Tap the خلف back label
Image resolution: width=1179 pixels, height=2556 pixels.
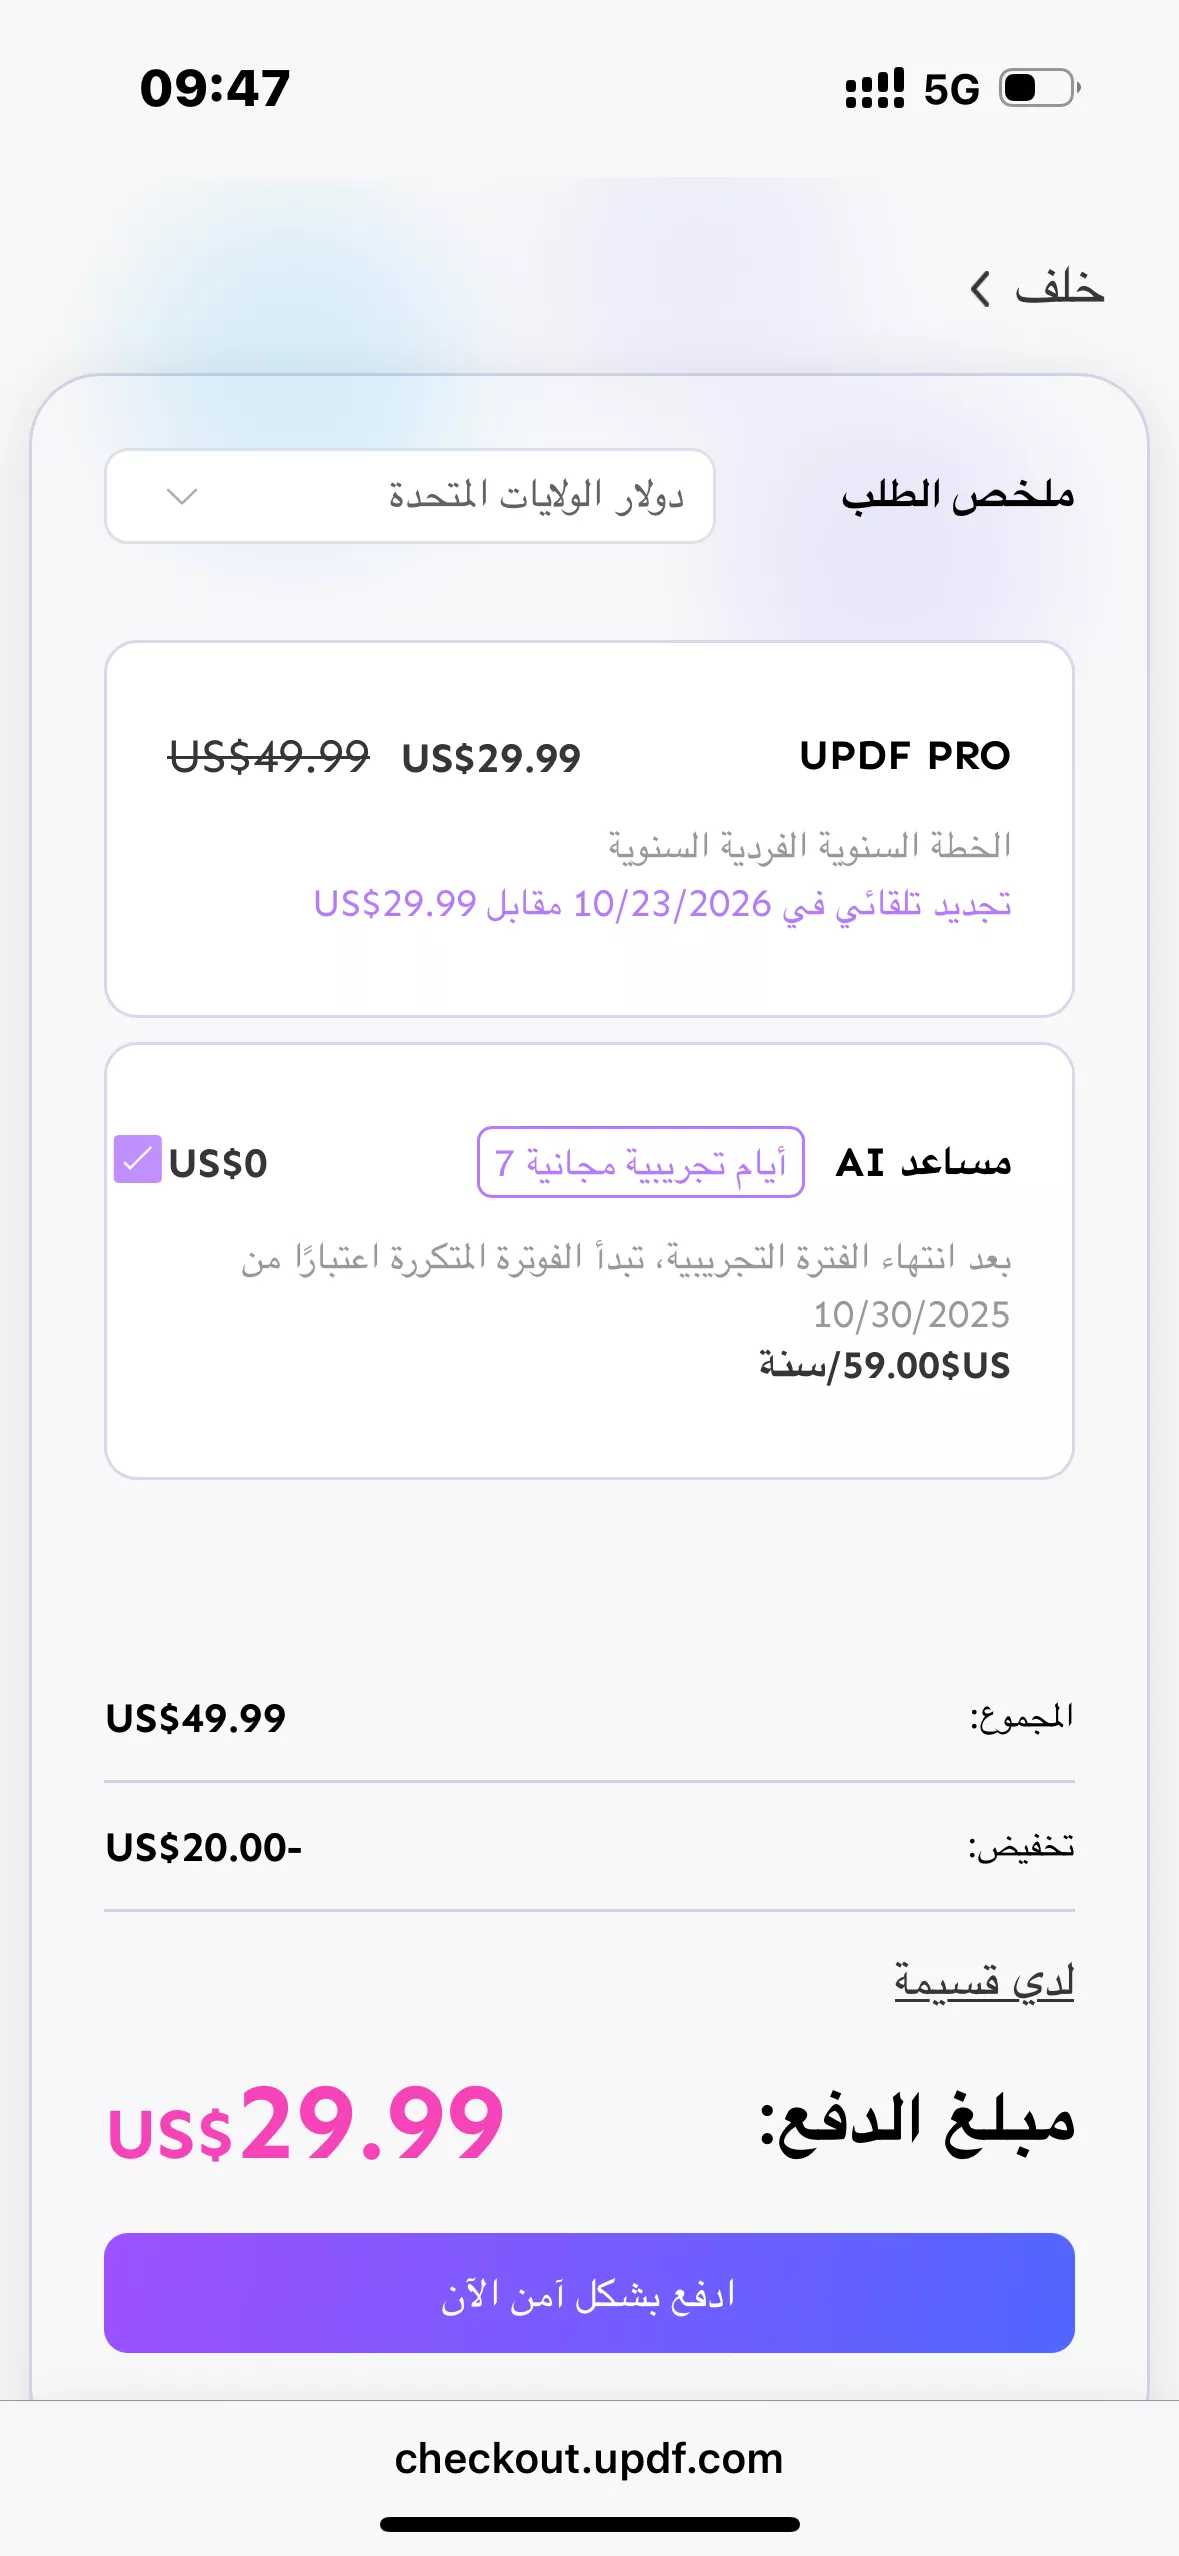[x=1059, y=288]
